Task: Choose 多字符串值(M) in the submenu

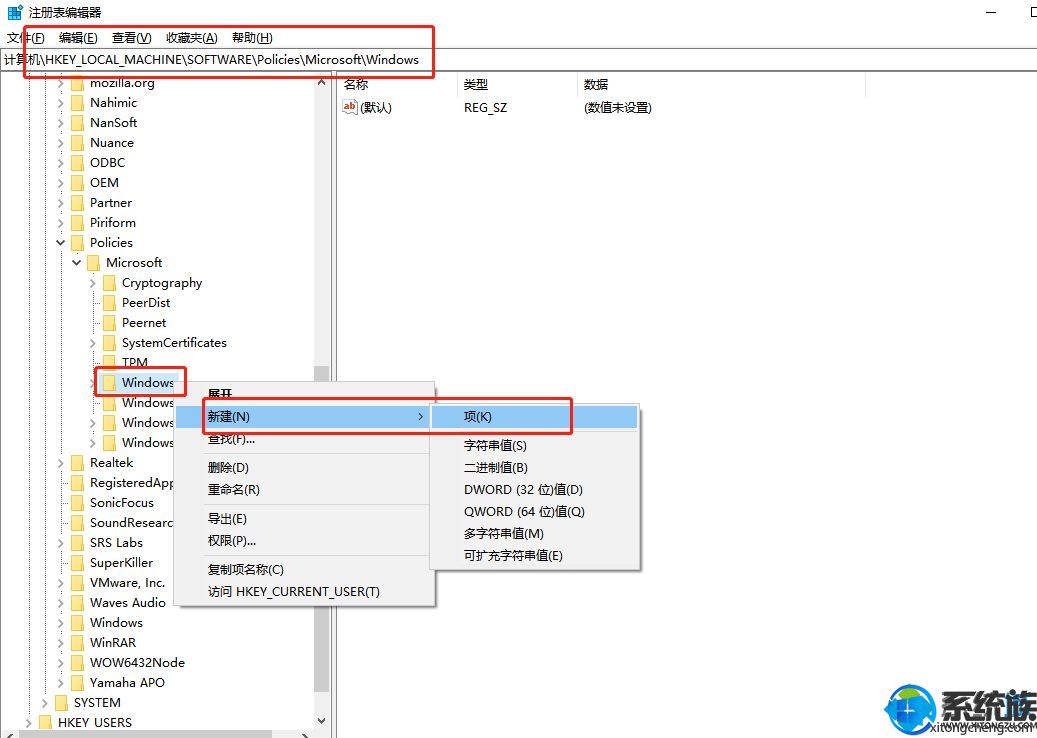Action: 534,533
